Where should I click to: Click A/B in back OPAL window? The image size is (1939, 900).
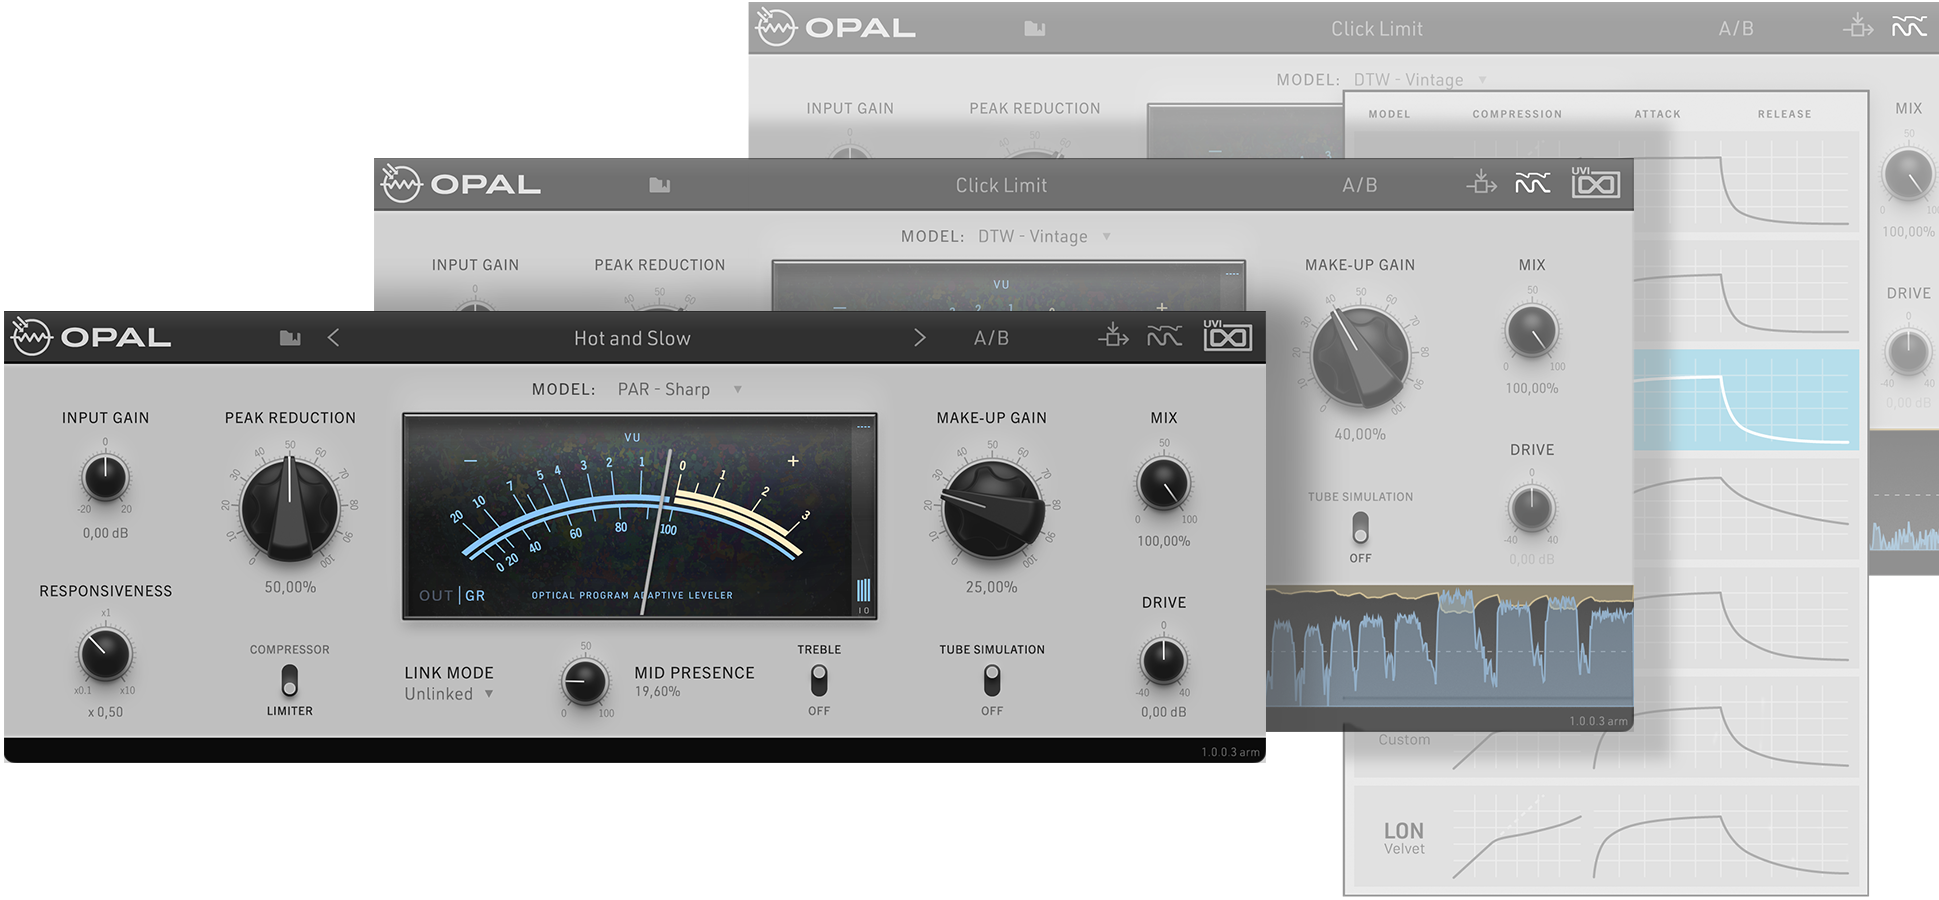tap(1736, 29)
